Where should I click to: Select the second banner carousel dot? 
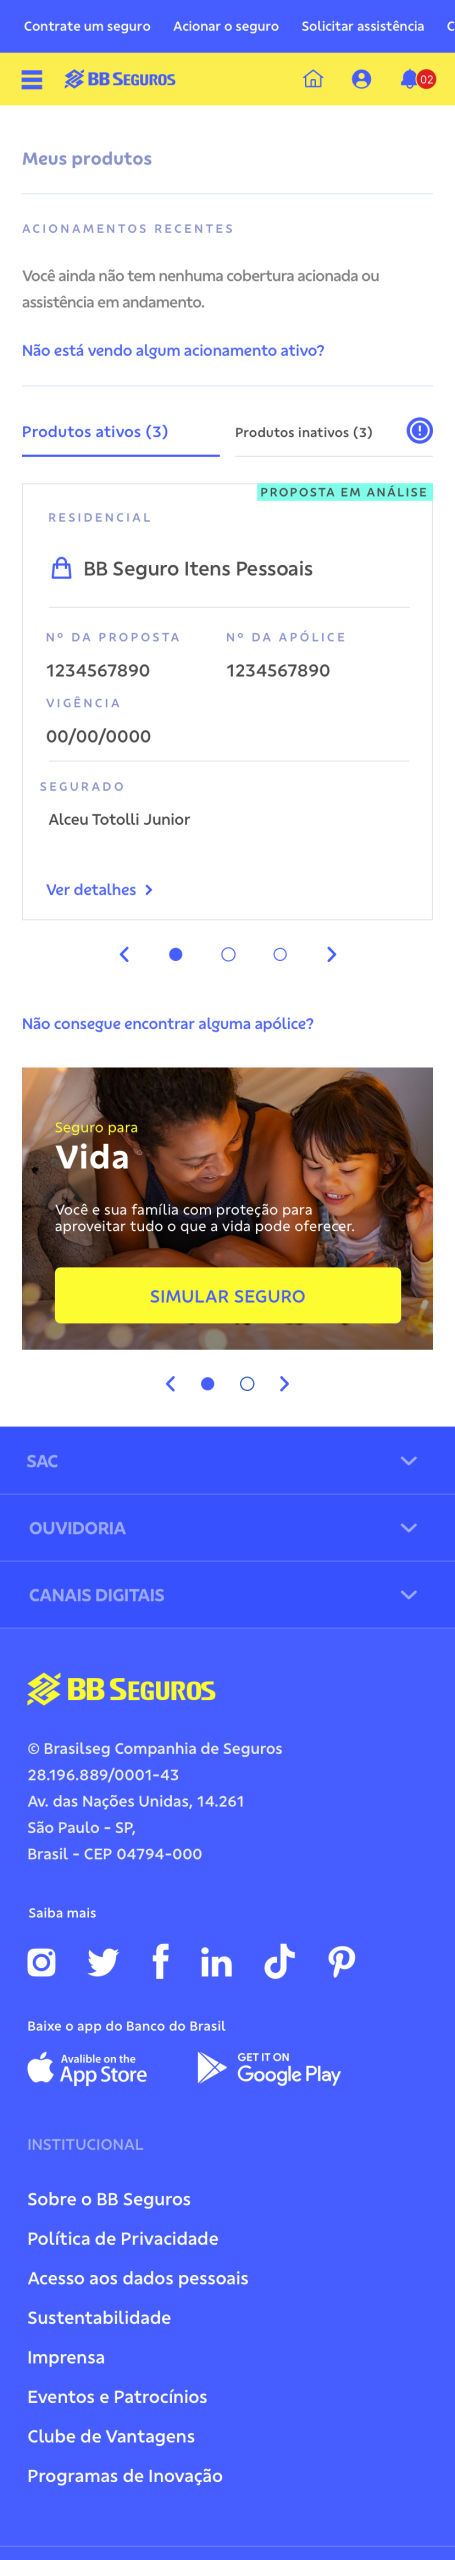247,1384
